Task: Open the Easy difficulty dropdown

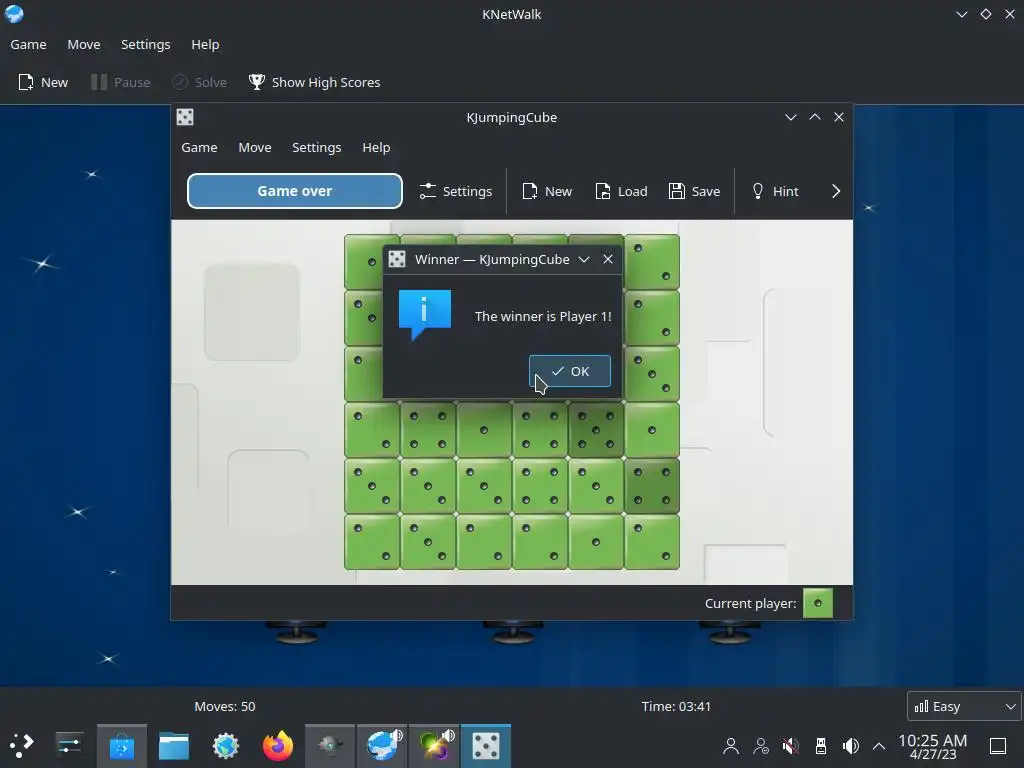Action: [965, 706]
